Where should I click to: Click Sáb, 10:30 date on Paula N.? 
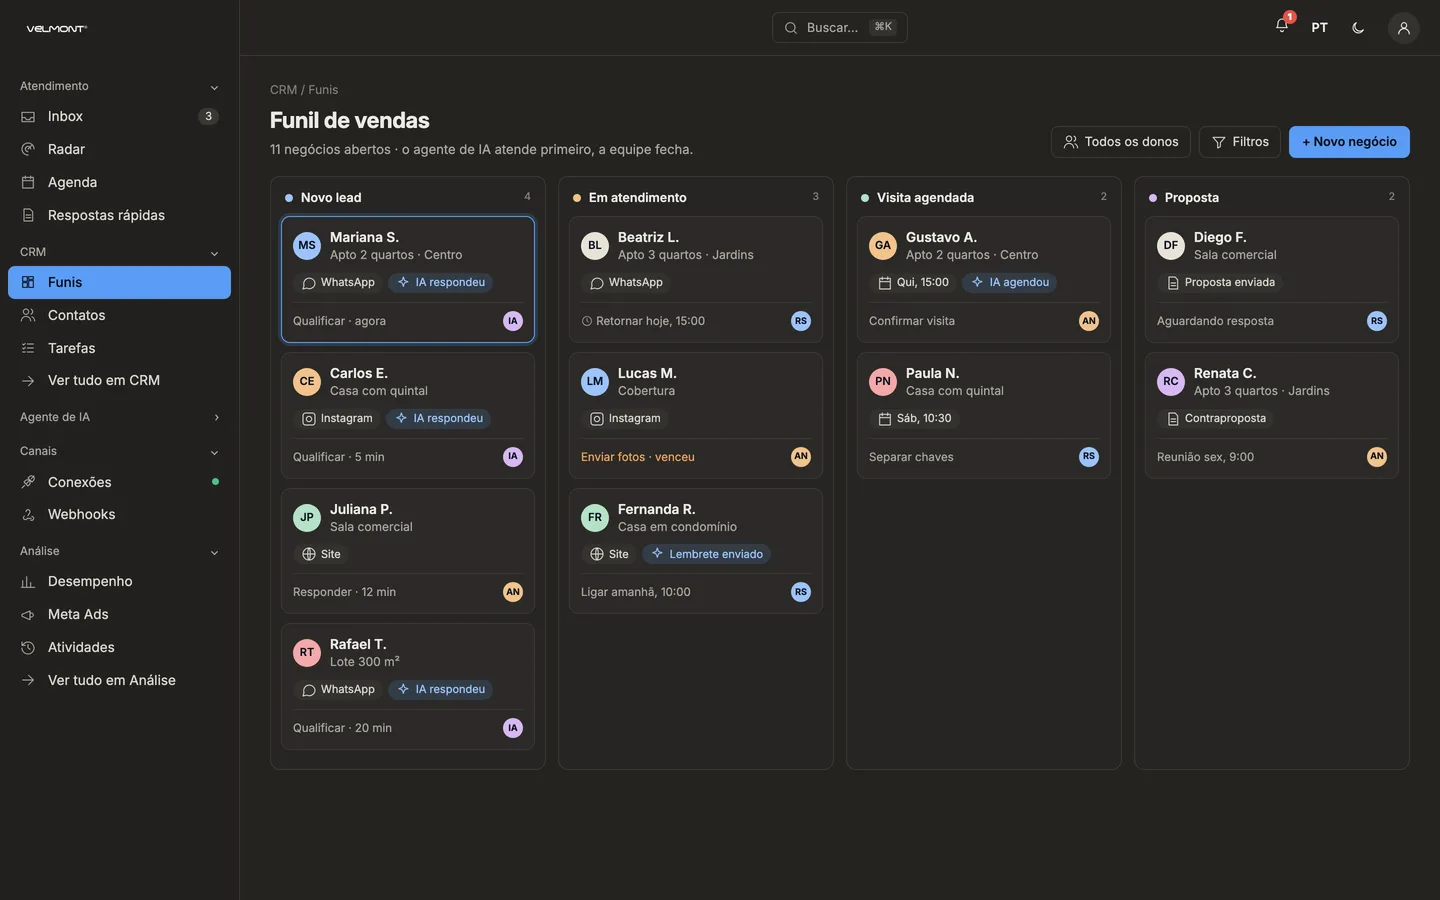[x=915, y=418]
